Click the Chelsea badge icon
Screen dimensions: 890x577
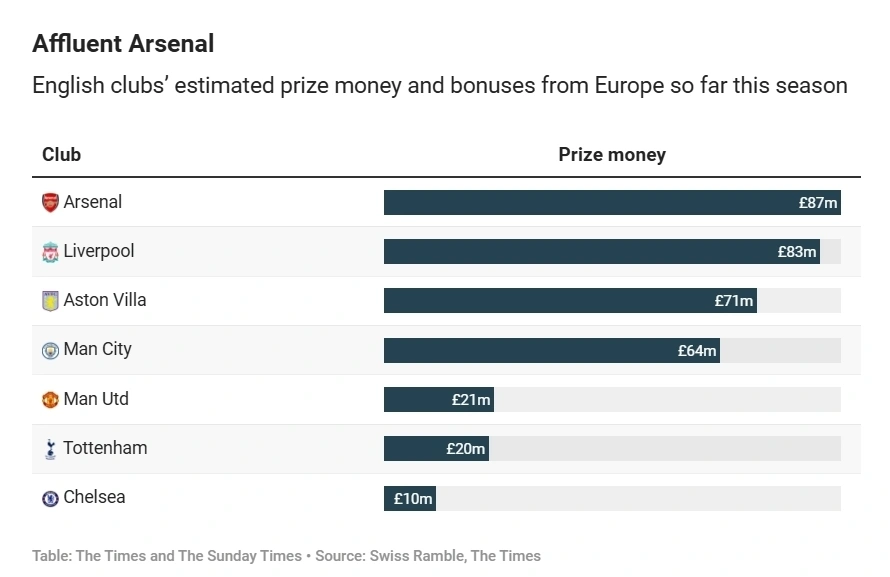[51, 498]
